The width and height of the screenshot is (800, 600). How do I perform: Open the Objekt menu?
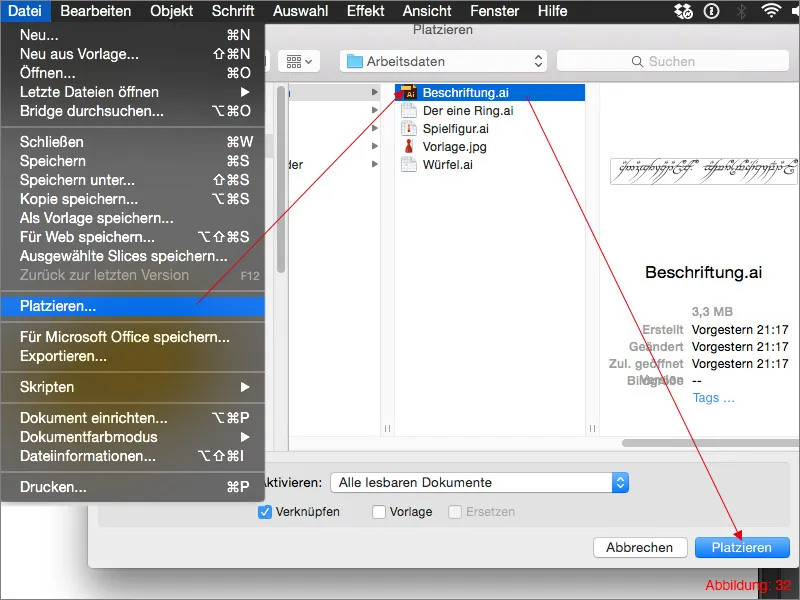coord(171,11)
